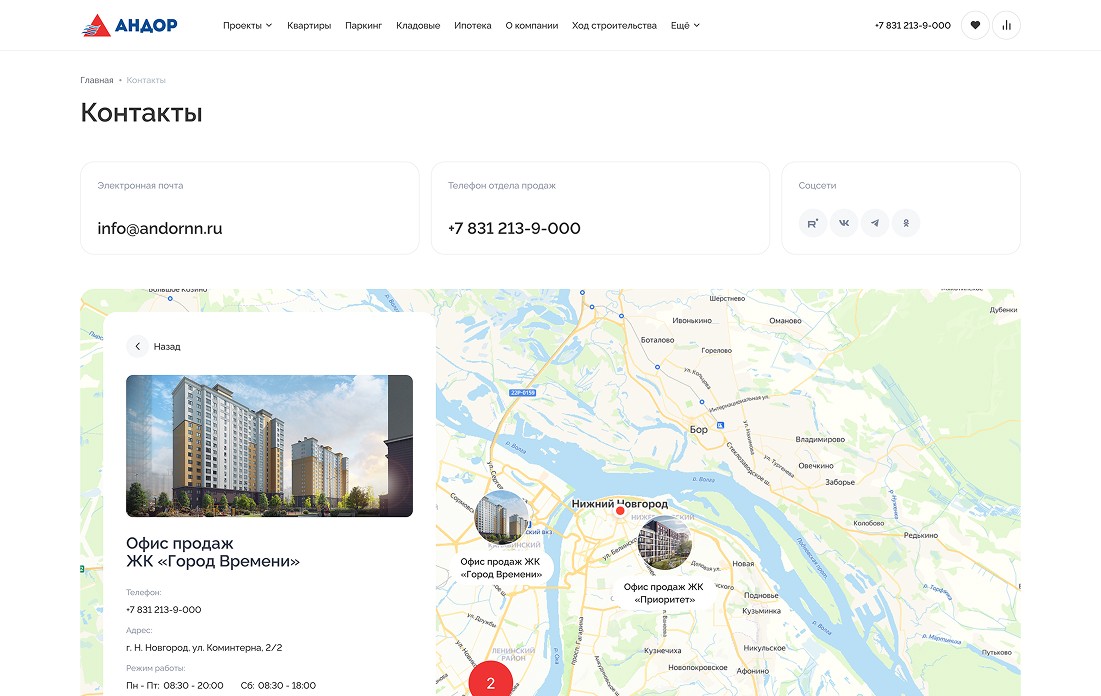
Task: Open comparison via the bar chart icon
Action: pos(1006,25)
